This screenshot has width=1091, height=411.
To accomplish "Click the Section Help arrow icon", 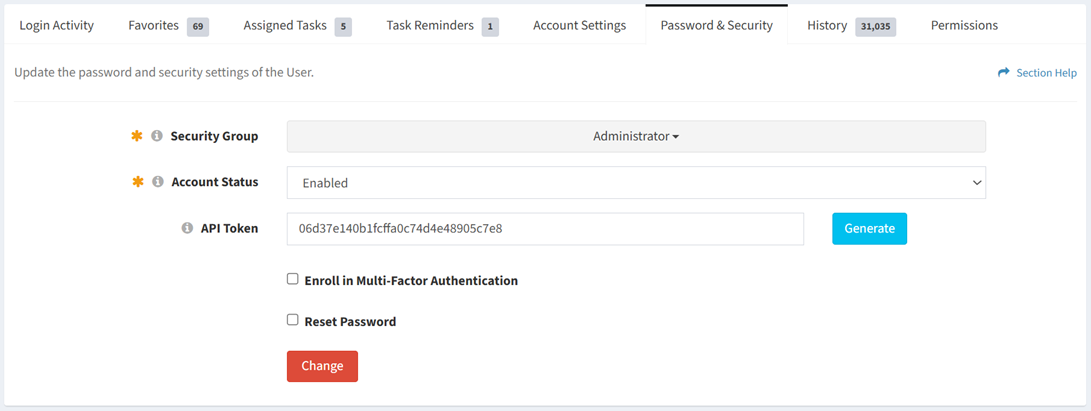I will pos(1003,72).
